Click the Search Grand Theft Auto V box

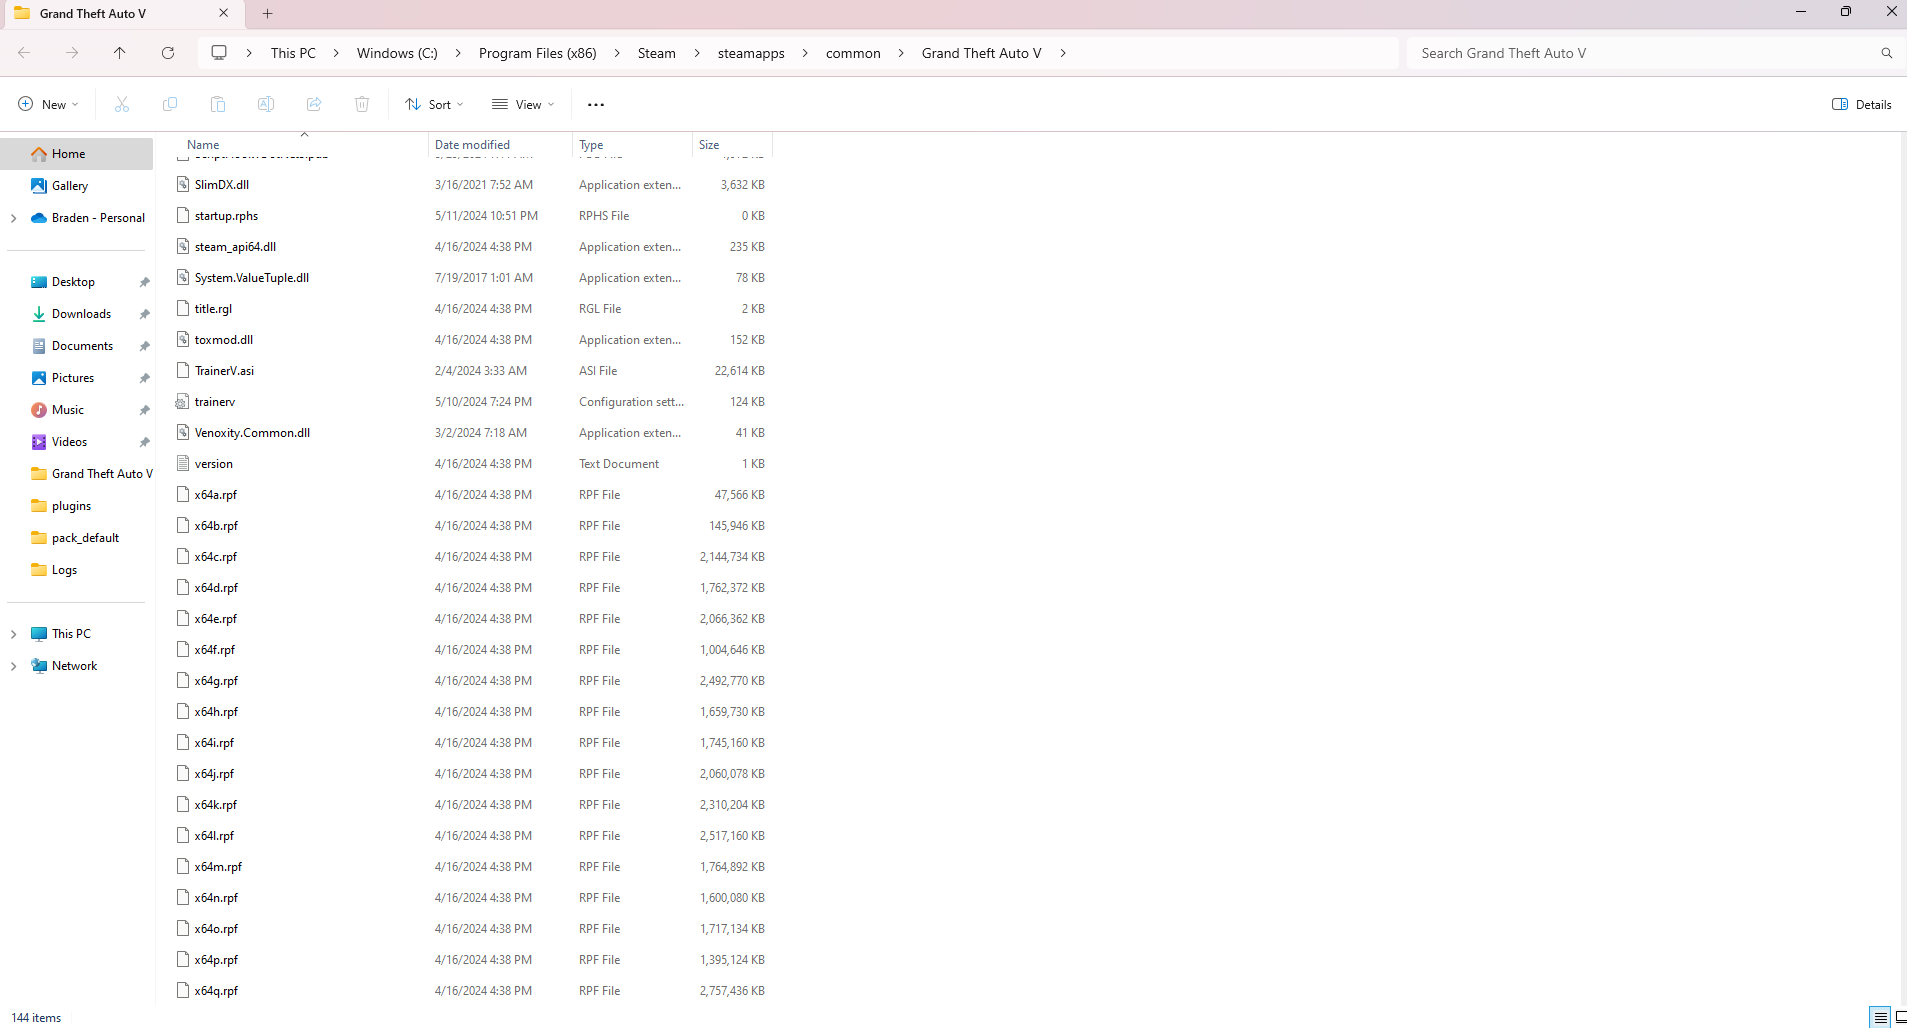tap(1640, 53)
